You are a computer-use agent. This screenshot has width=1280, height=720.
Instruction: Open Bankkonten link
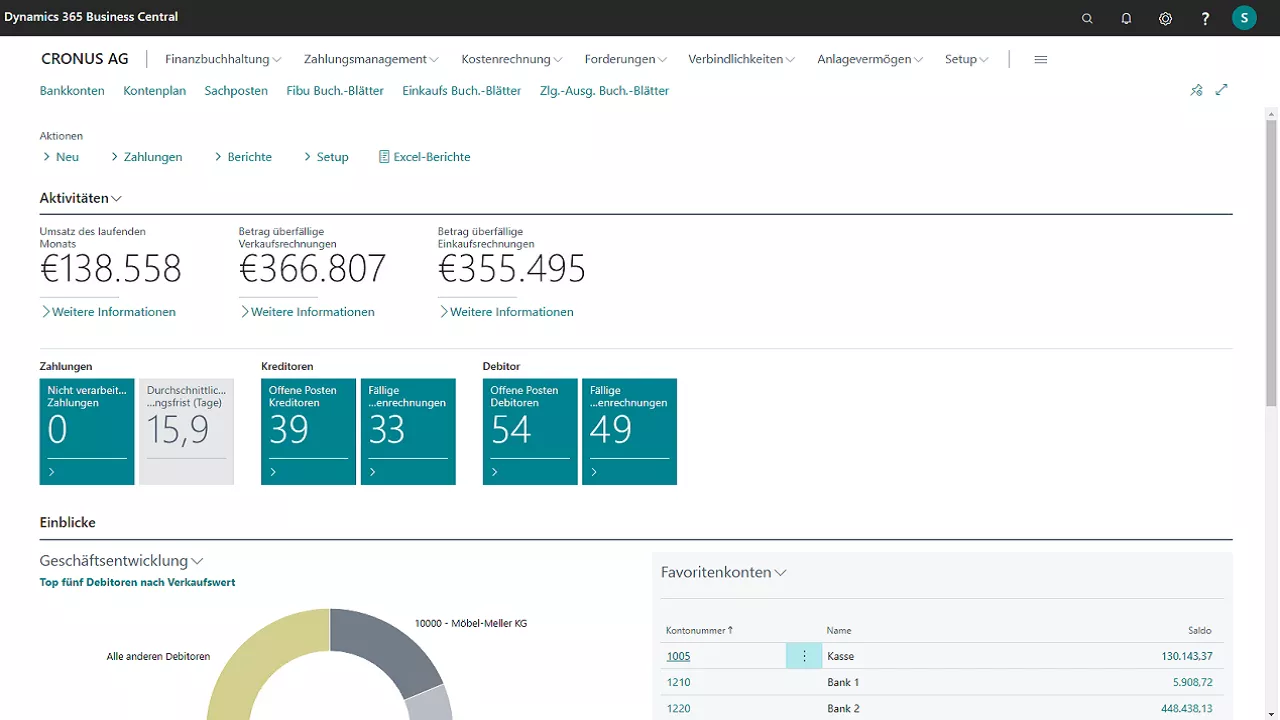click(x=72, y=90)
